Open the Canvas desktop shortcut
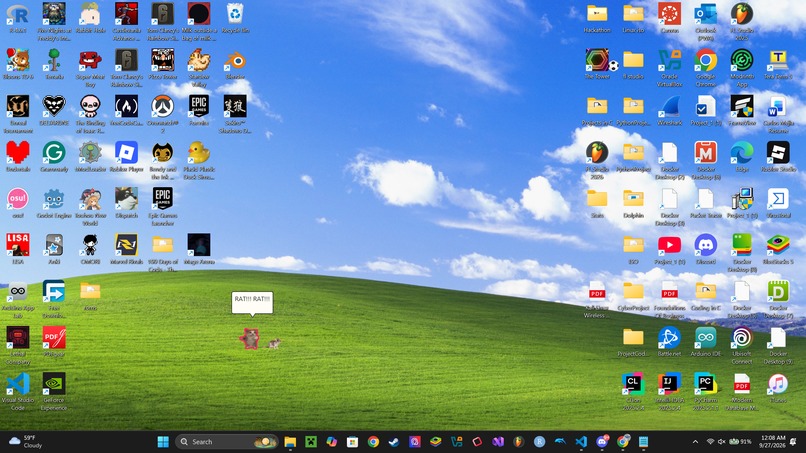The width and height of the screenshot is (806, 453). 669,14
